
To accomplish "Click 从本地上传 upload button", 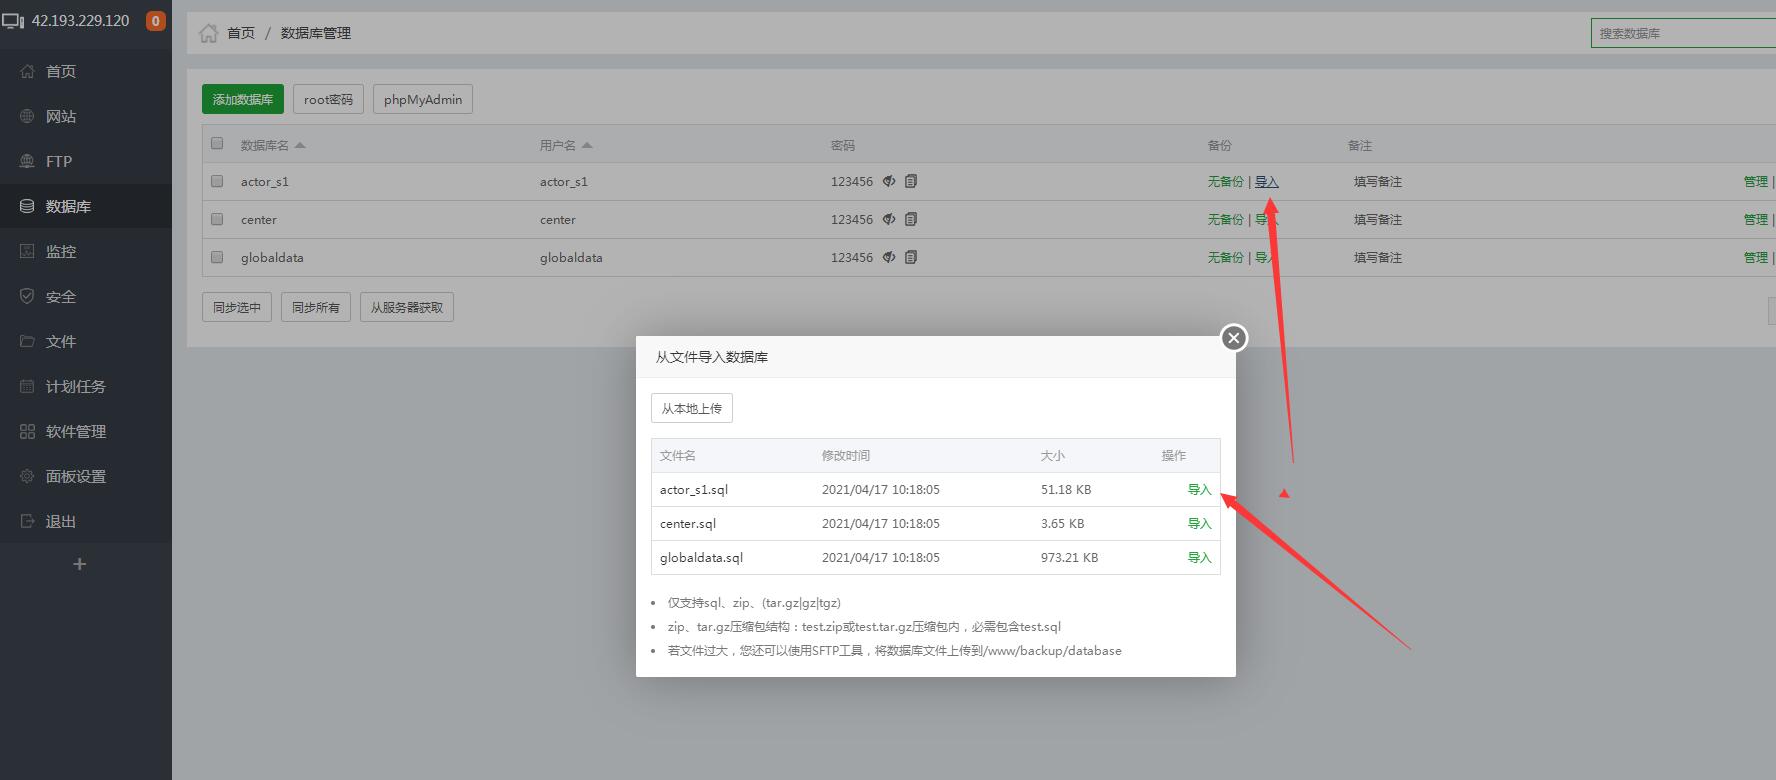I will coord(692,409).
